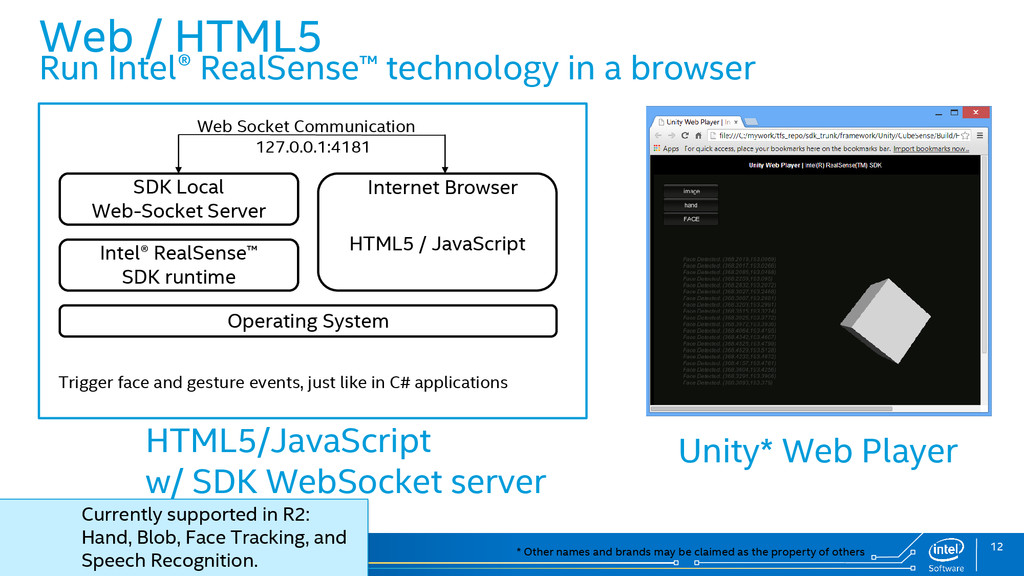Click the Intel Software logo
Viewport: 1024px width, 576px height.
pyautogui.click(x=946, y=555)
